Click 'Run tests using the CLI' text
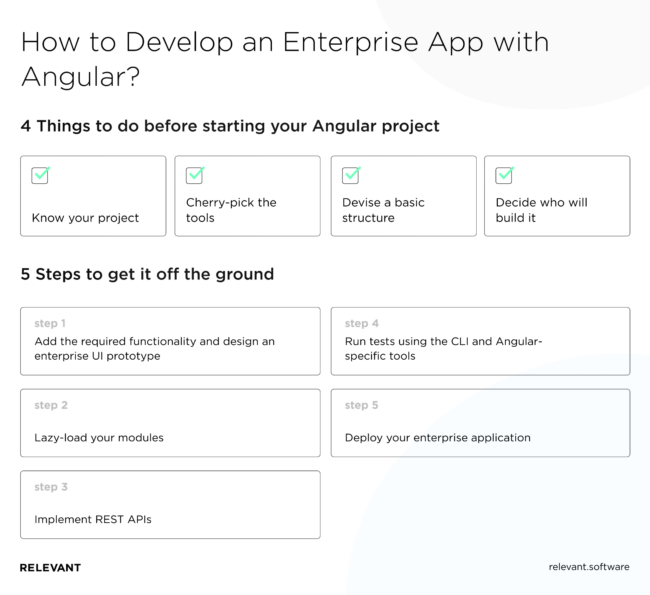This screenshot has width=650, height=595. coord(443,349)
